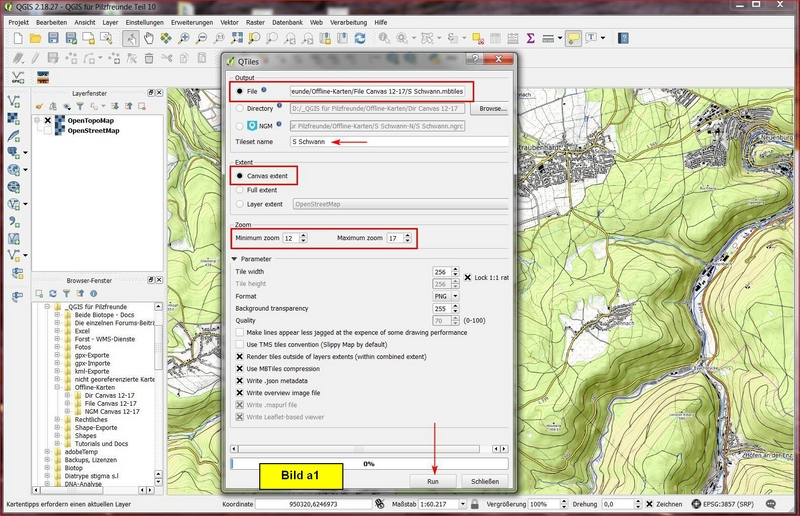Collapse the Offline-Karten folder

point(57,387)
